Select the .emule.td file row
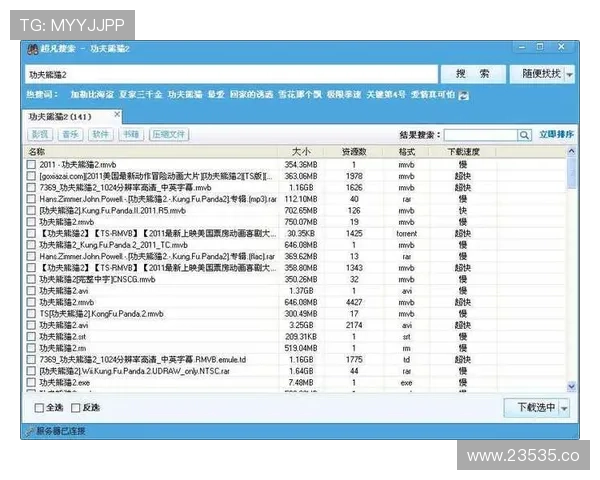This screenshot has width=600, height=480. point(295,359)
